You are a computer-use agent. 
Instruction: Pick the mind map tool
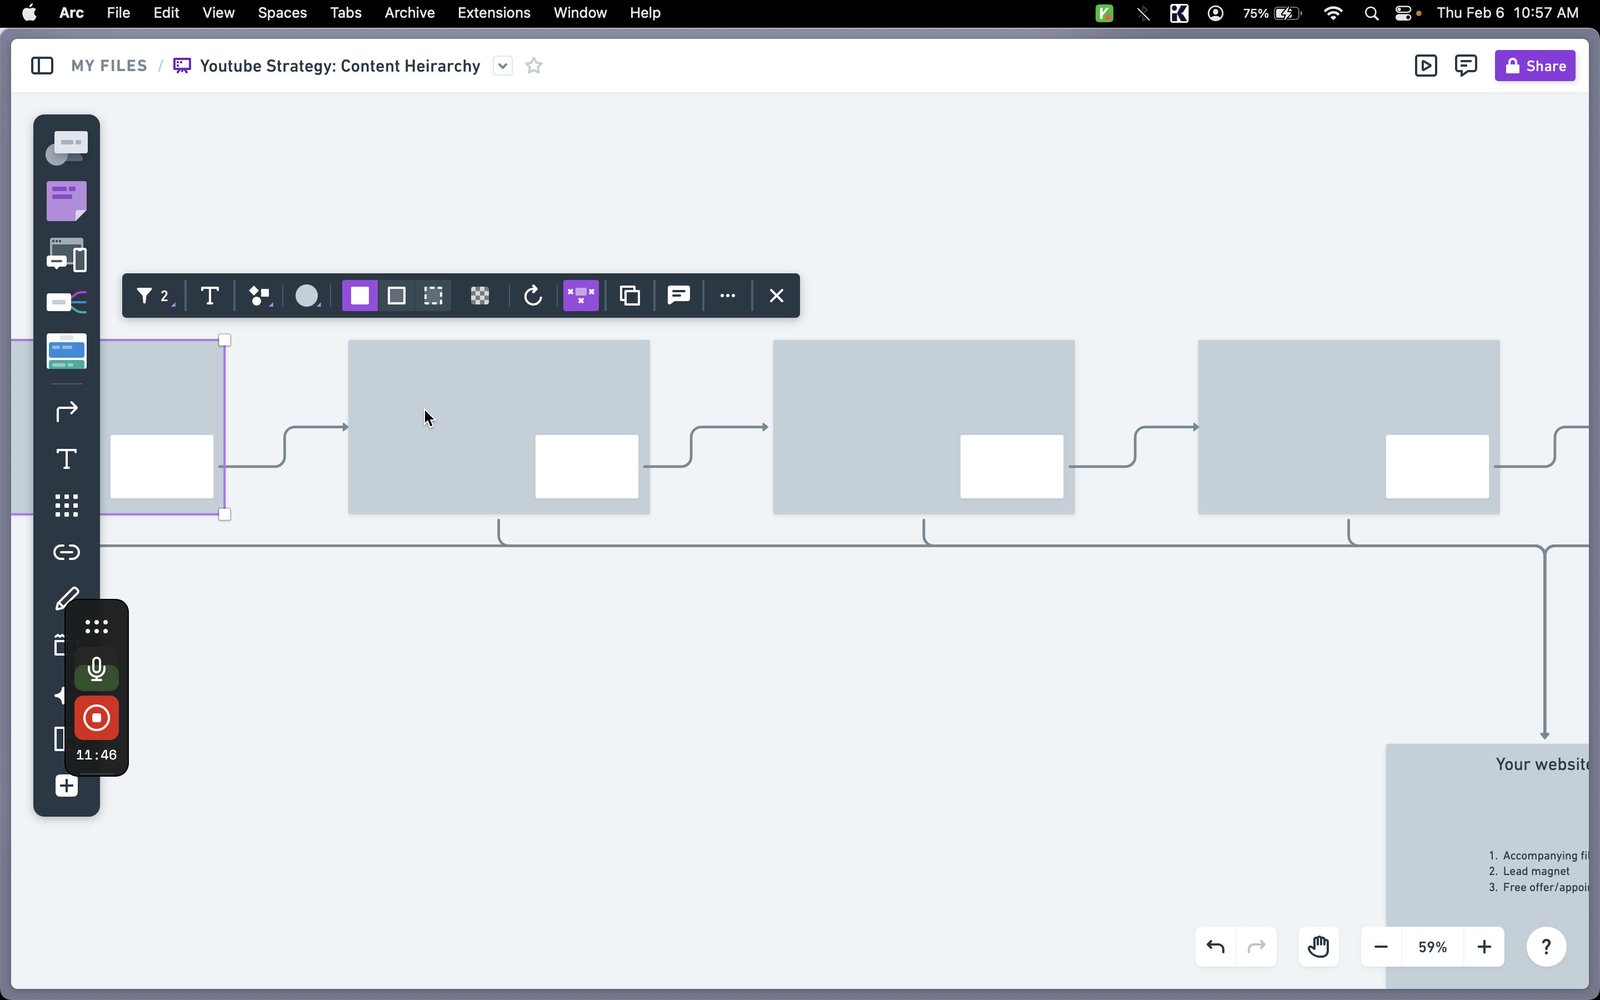[66, 302]
